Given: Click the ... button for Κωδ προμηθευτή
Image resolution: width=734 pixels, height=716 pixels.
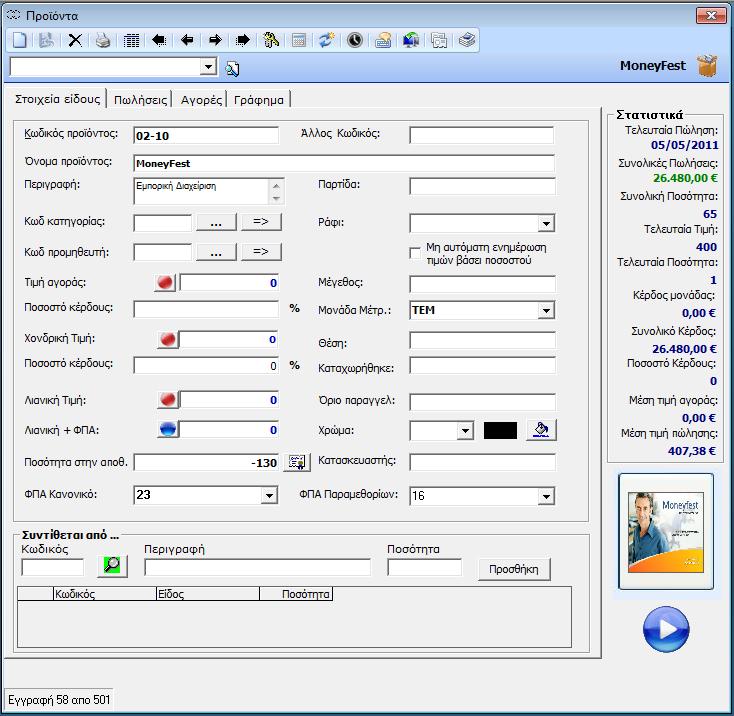Looking at the screenshot, I should click(216, 252).
